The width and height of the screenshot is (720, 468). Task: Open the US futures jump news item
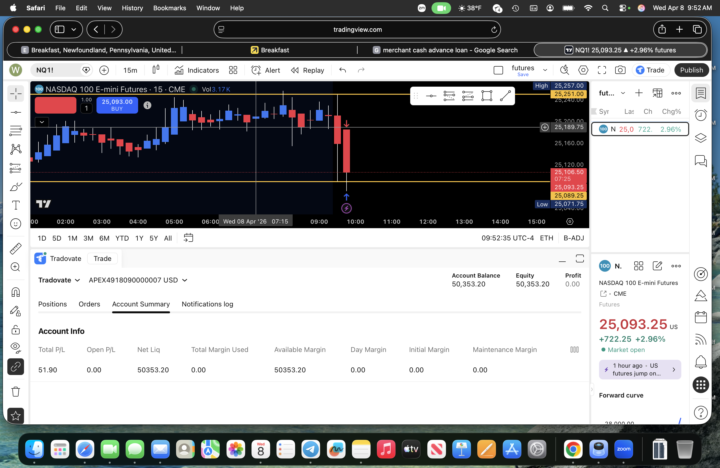coord(640,369)
